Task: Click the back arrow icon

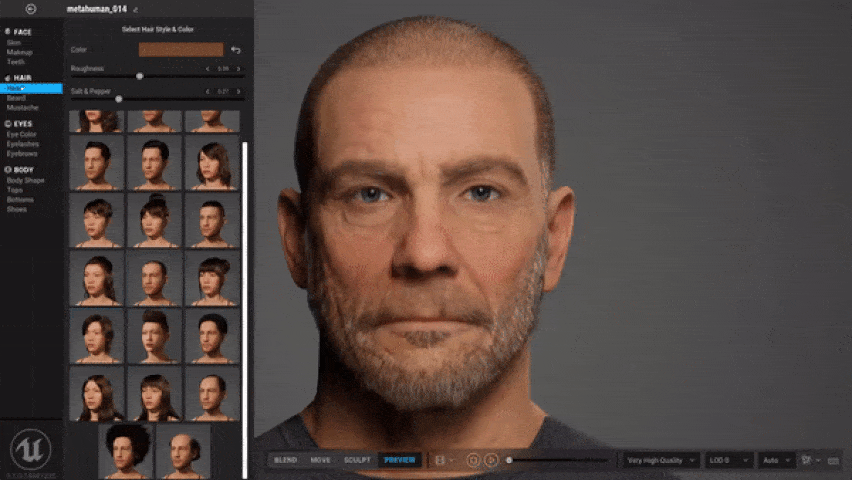Action: pos(31,9)
